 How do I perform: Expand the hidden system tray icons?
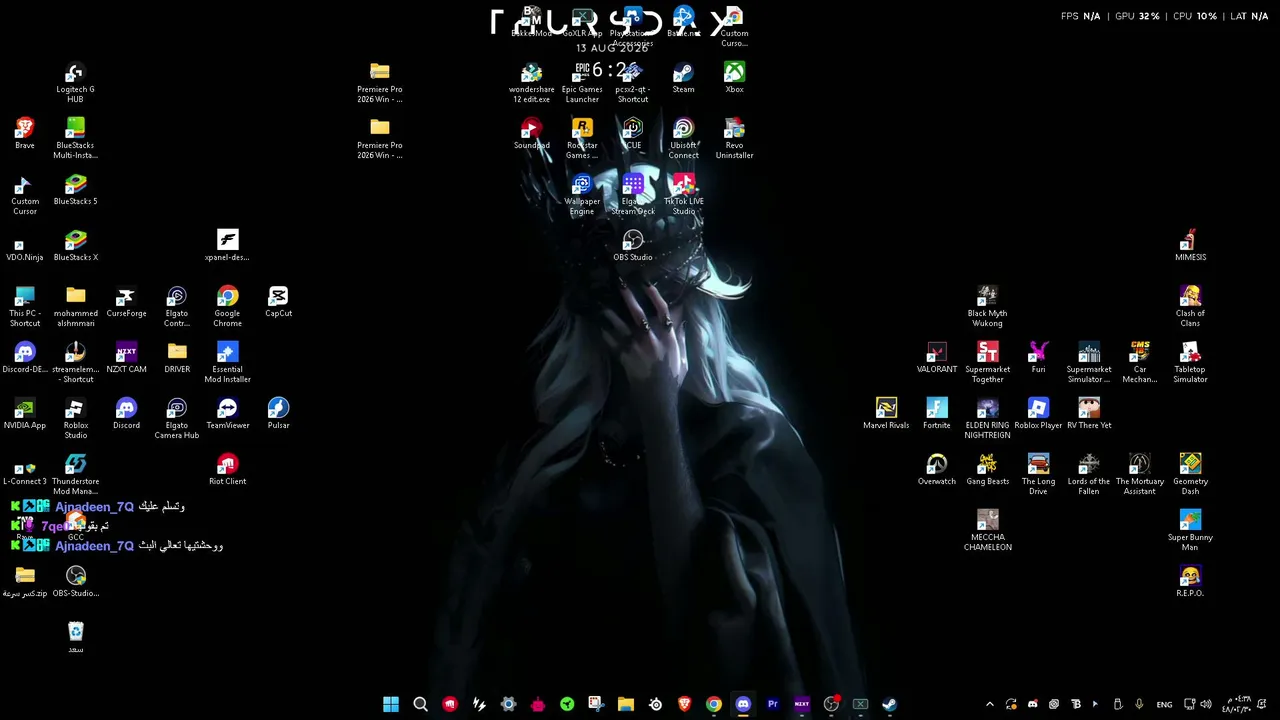[990, 704]
